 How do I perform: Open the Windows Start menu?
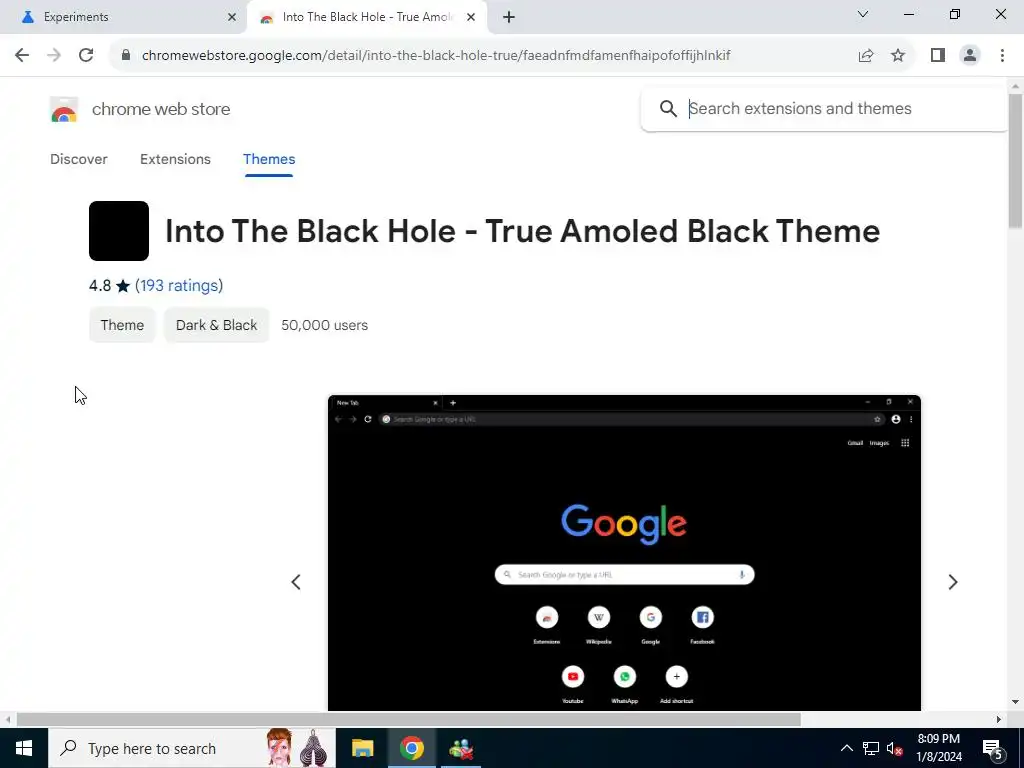tap(24, 748)
